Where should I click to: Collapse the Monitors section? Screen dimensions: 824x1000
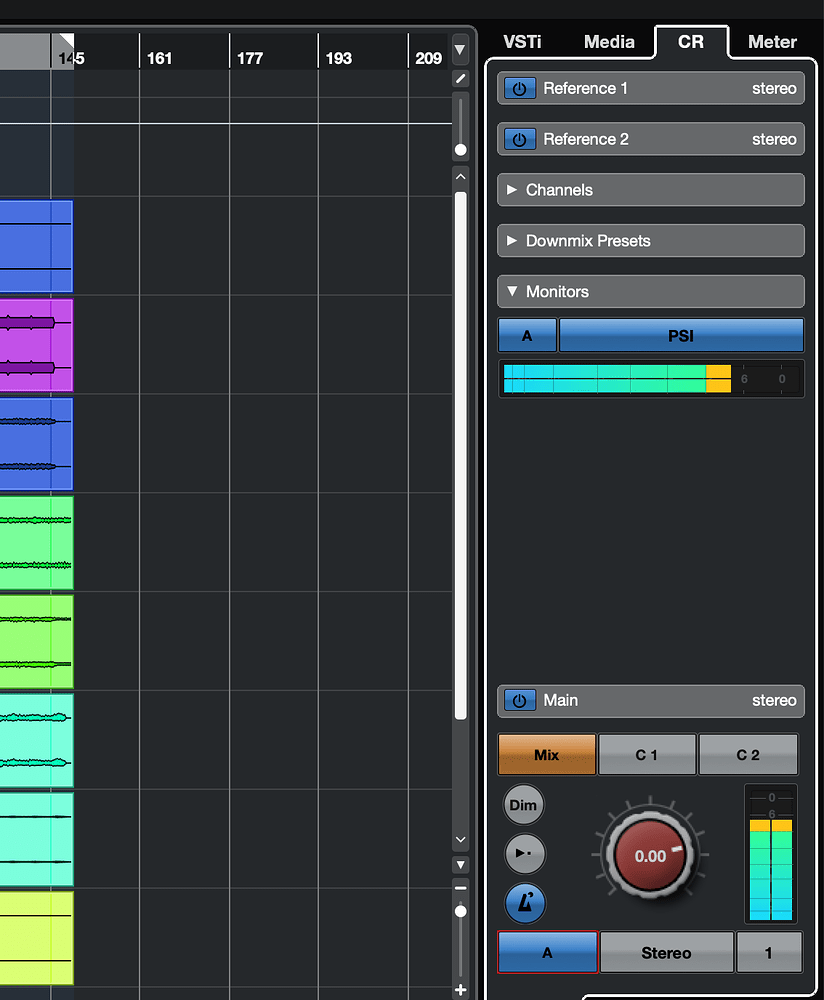coord(650,291)
